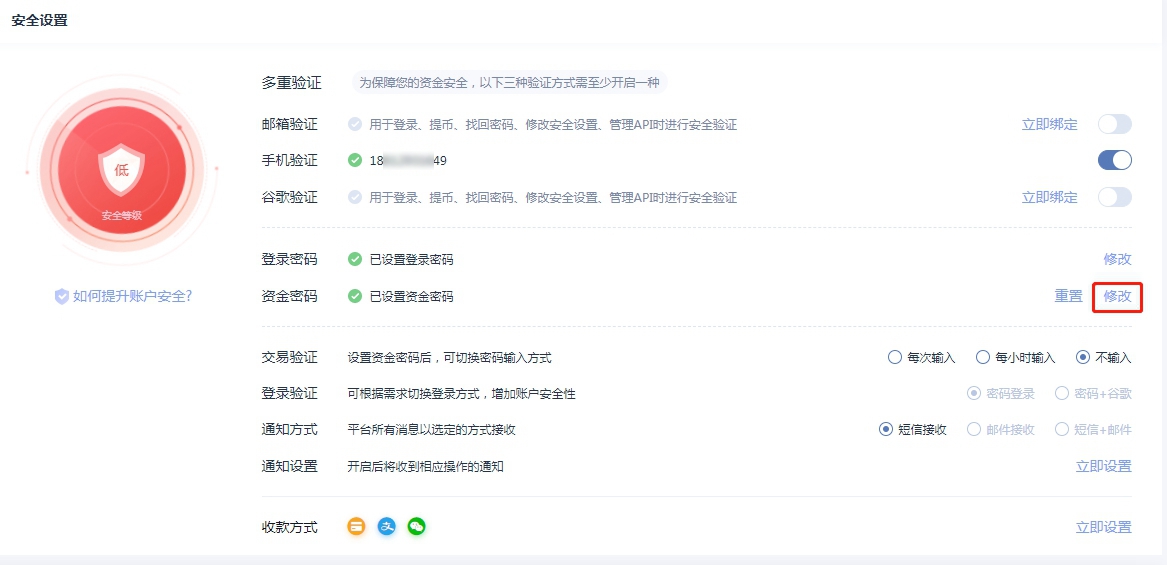1167x565 pixels.
Task: Click the green checkmark beside 已设置登录密码
Action: coord(355,259)
